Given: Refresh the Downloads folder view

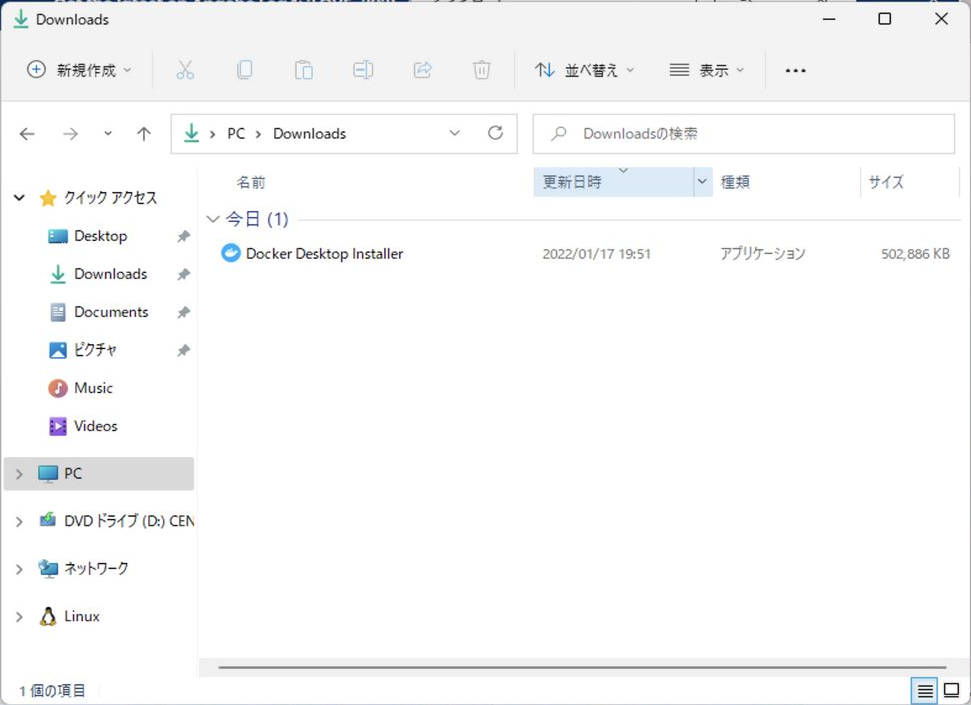Looking at the screenshot, I should coord(495,133).
